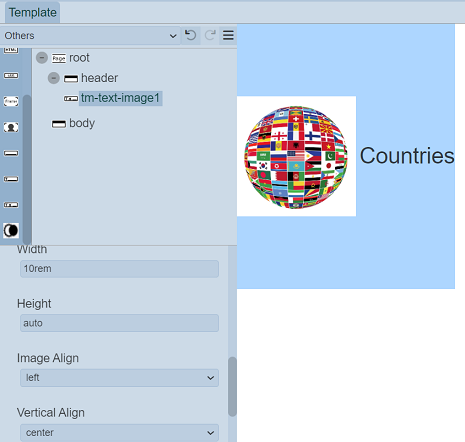
Task: Click the greyed redo arrow icon
Action: click(x=210, y=35)
